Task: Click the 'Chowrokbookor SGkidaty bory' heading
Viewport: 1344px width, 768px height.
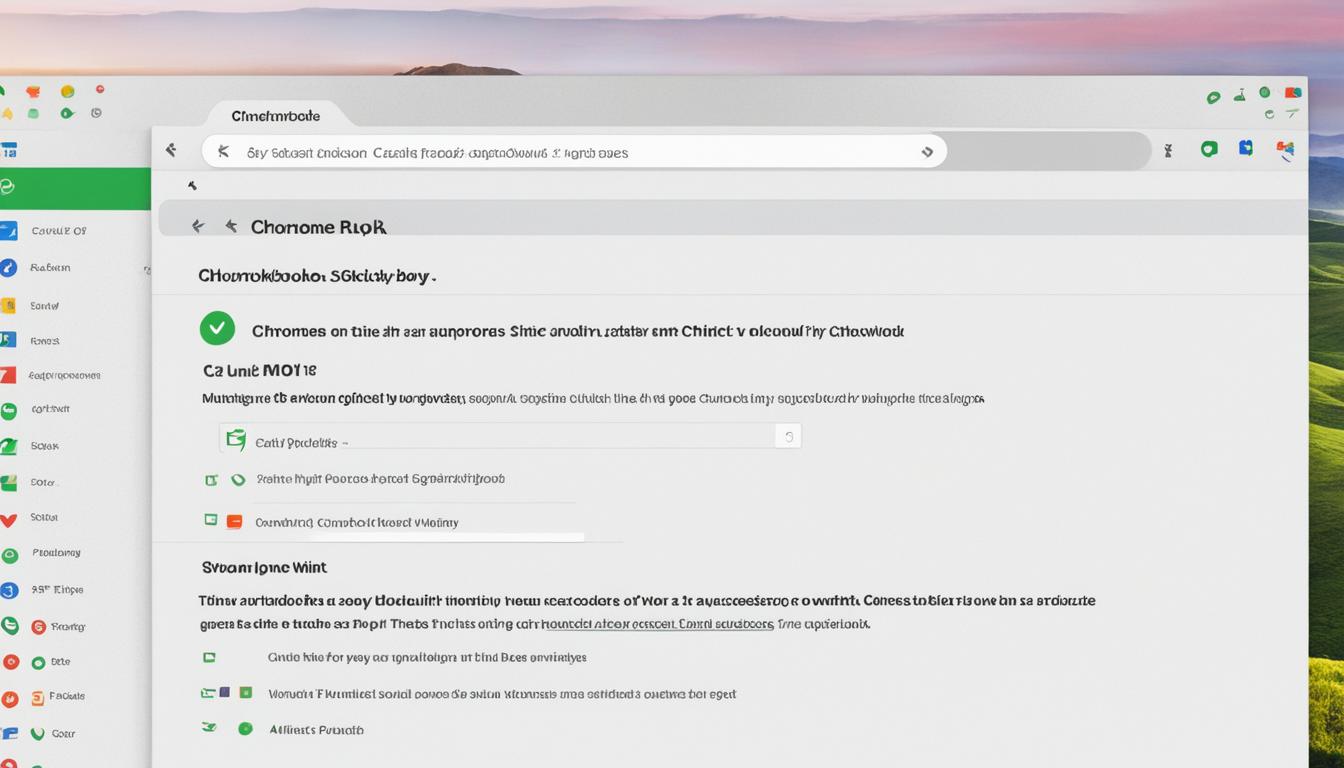Action: pyautogui.click(x=317, y=275)
